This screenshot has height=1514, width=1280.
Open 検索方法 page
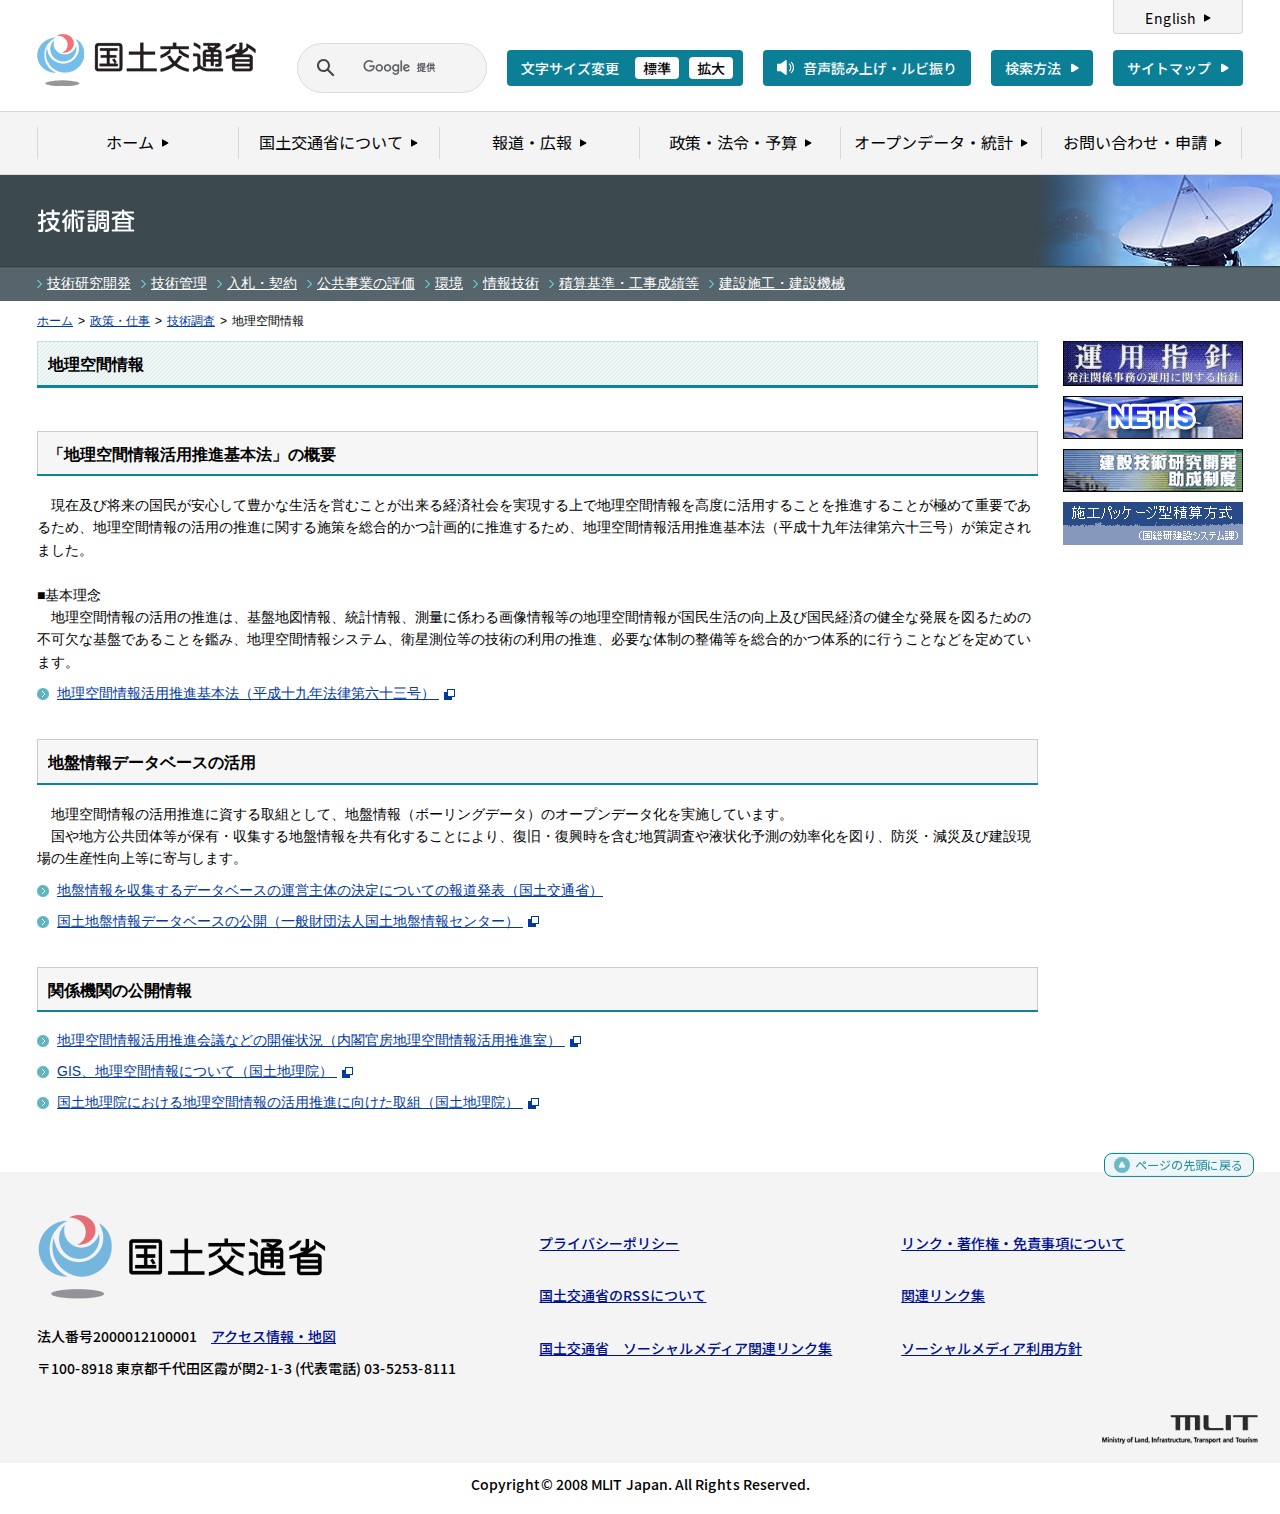[1042, 68]
